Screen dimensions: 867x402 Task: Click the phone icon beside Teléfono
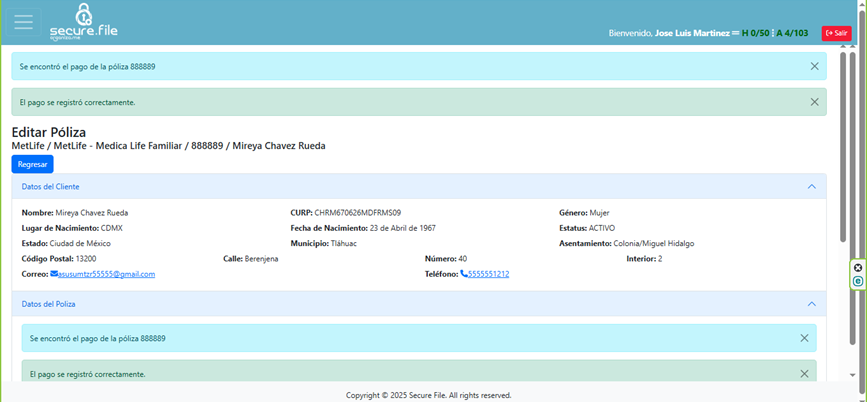(x=464, y=274)
